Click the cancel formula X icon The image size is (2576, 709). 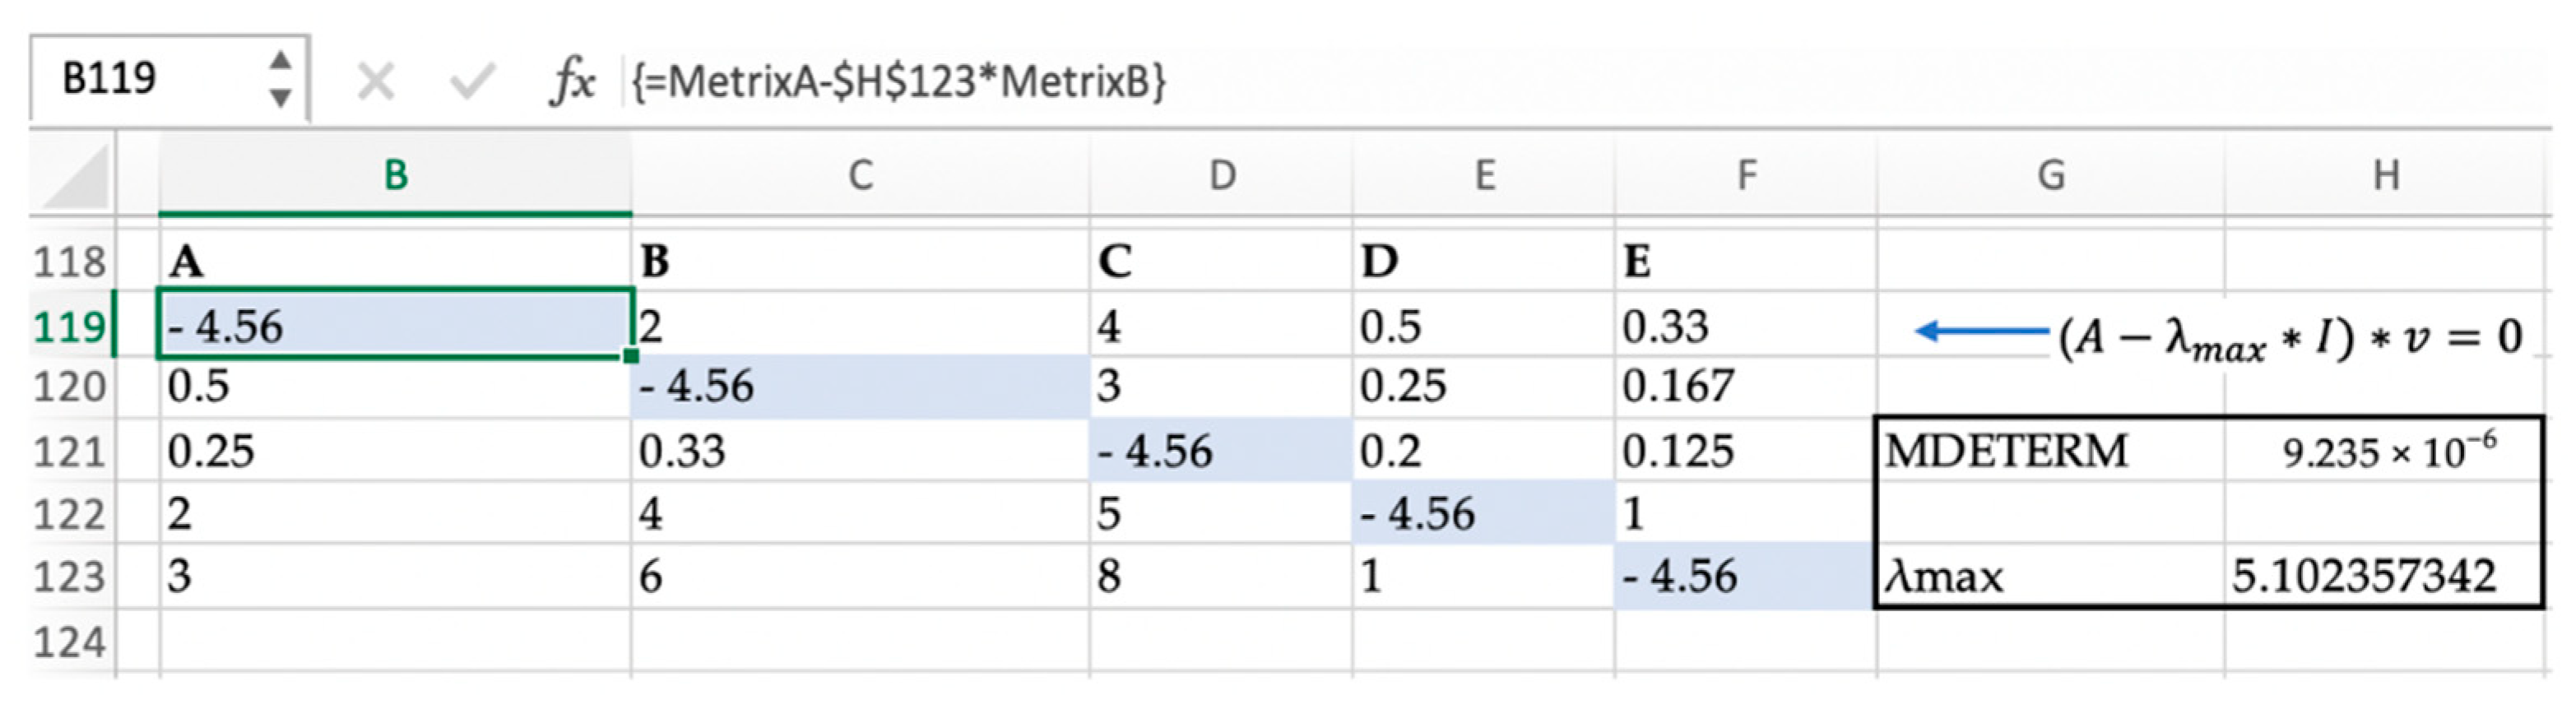tap(375, 81)
